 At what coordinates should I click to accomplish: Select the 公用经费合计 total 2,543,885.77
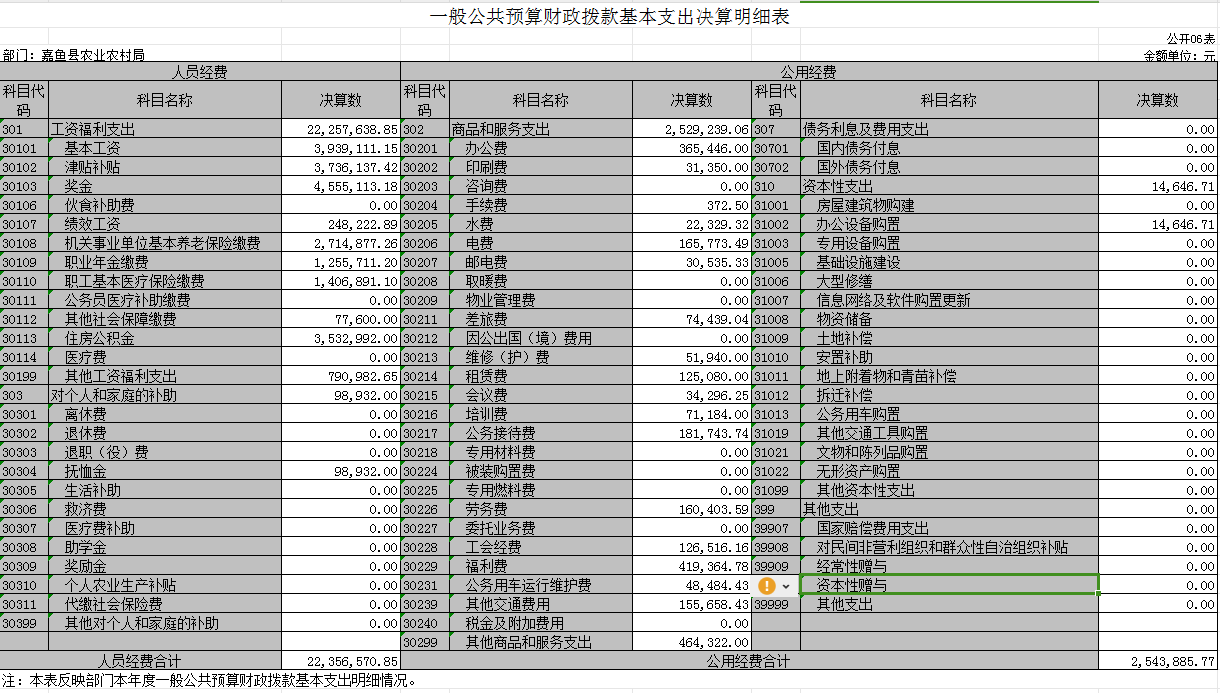click(1157, 661)
